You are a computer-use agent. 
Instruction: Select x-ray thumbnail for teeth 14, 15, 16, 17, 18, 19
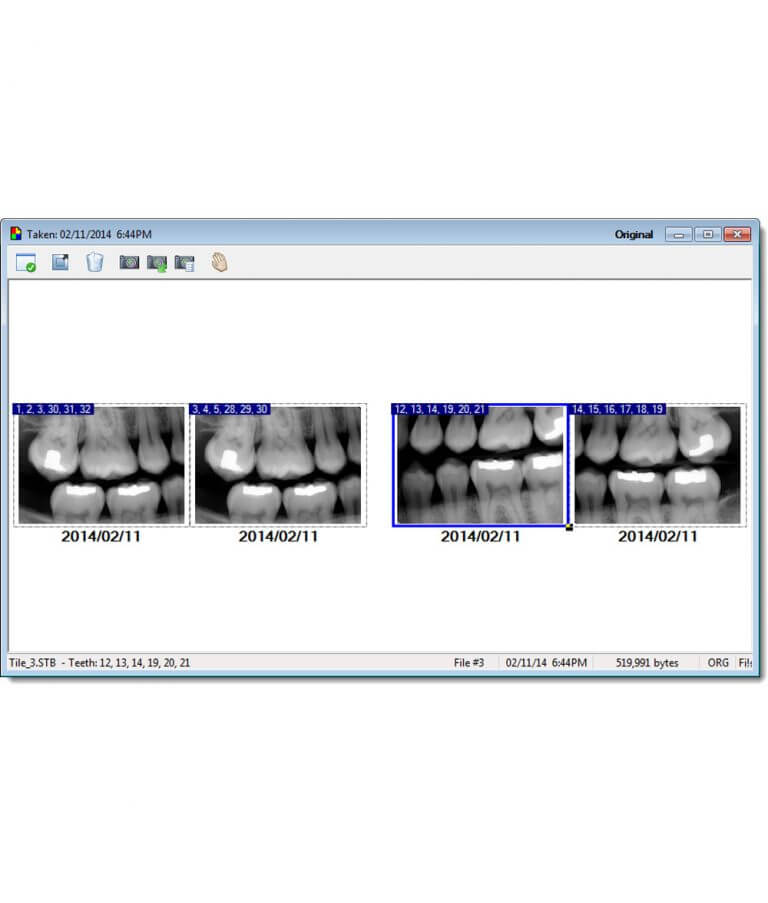point(657,465)
